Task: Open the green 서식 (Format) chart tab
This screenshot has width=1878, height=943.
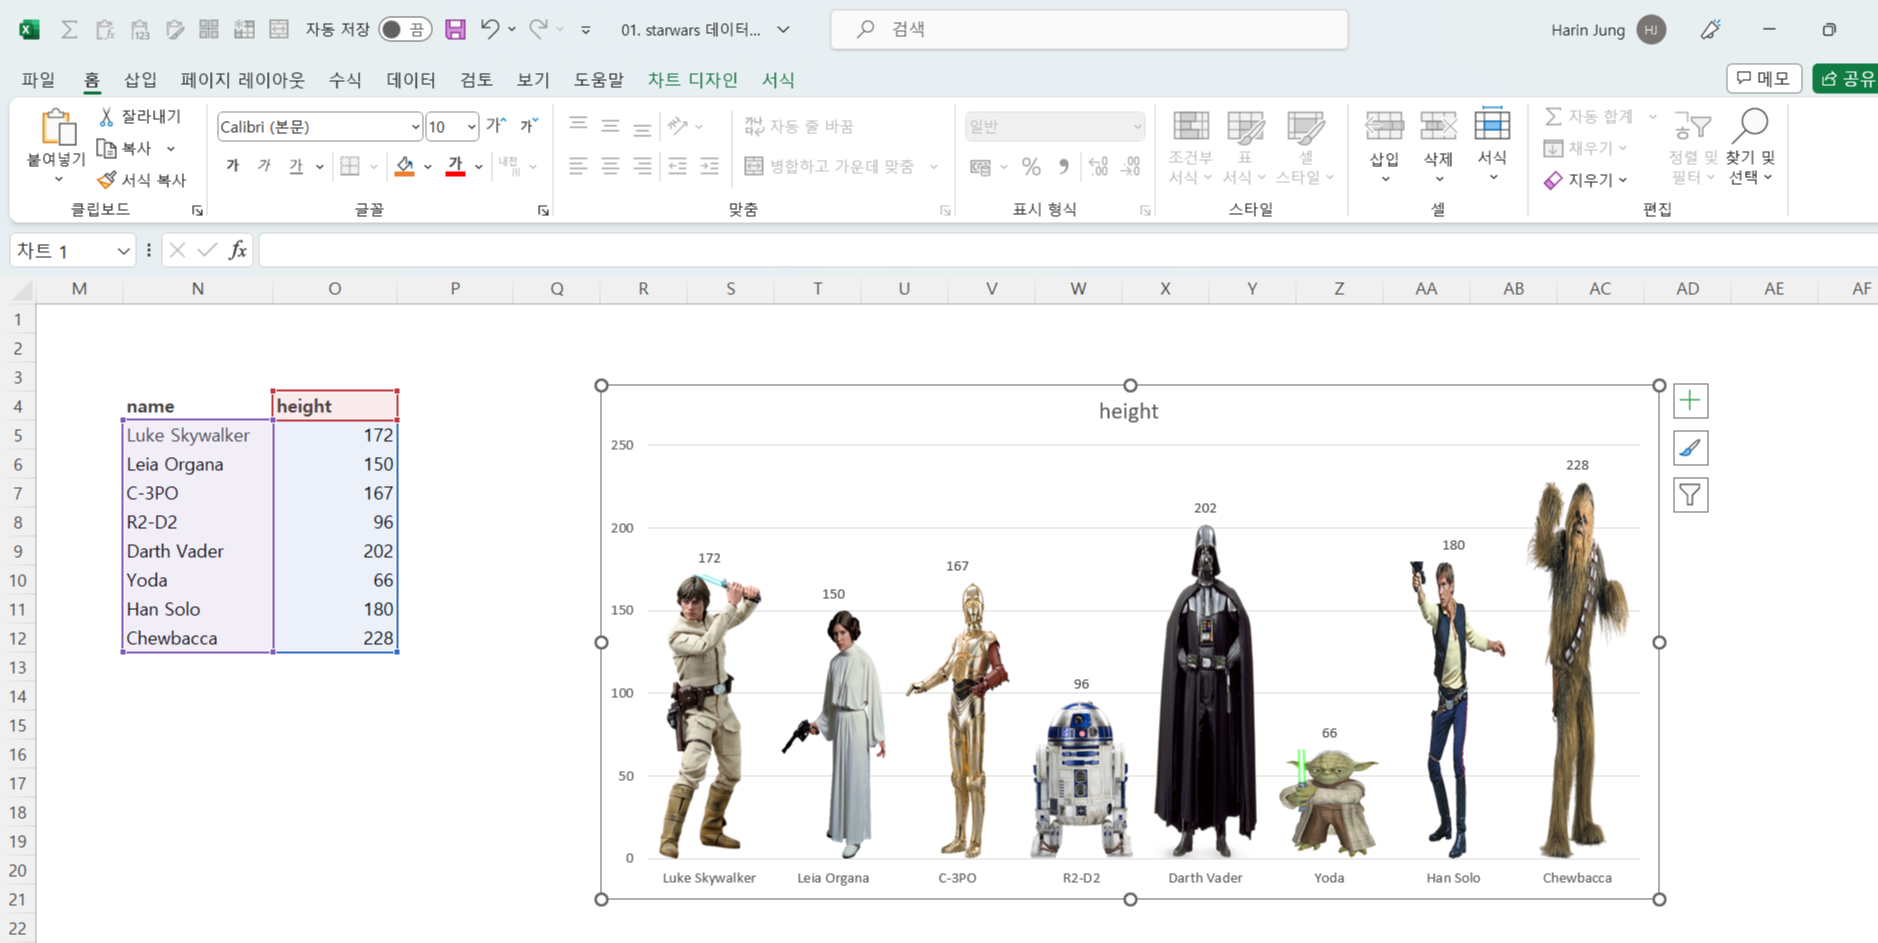Action: pos(778,80)
